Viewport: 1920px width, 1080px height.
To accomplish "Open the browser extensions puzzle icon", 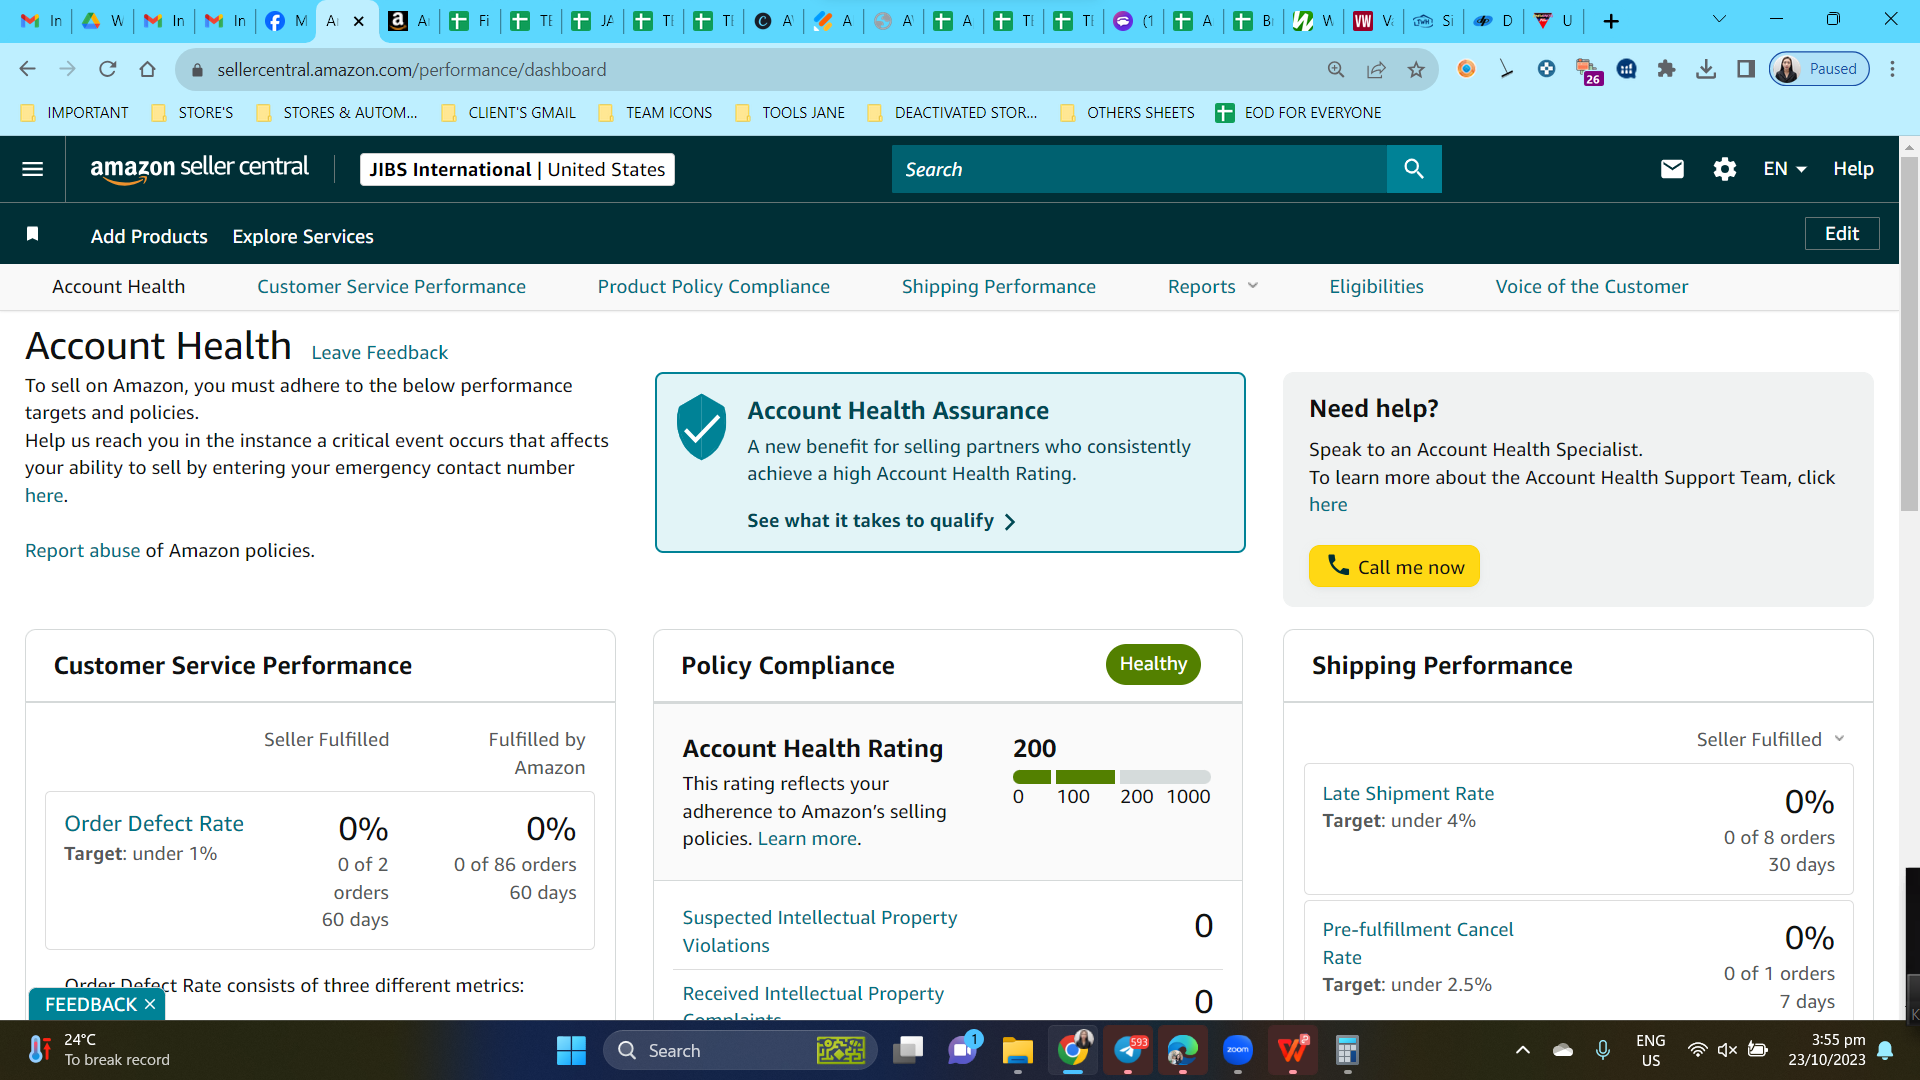I will tap(1666, 69).
